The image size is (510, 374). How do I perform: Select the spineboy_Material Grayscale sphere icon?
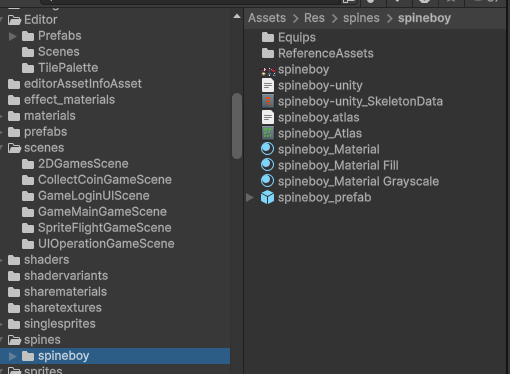click(268, 181)
